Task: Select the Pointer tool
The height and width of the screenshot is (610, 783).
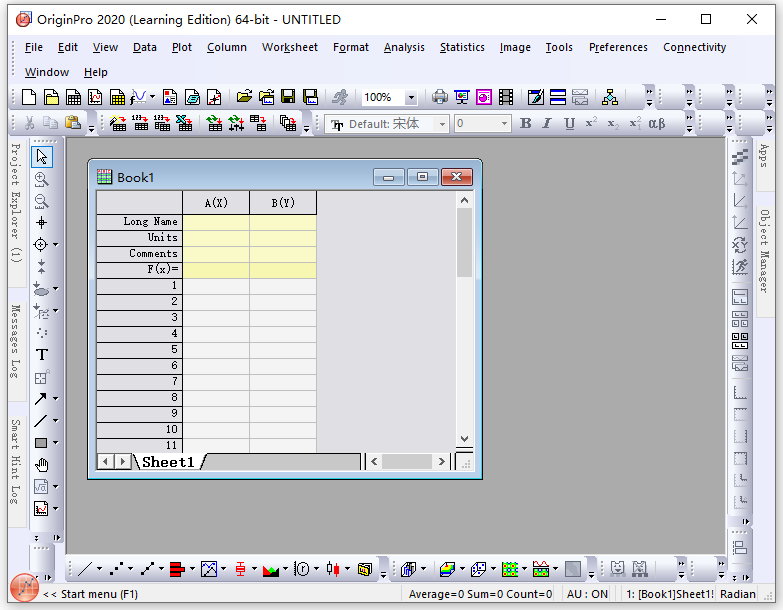Action: (42, 157)
